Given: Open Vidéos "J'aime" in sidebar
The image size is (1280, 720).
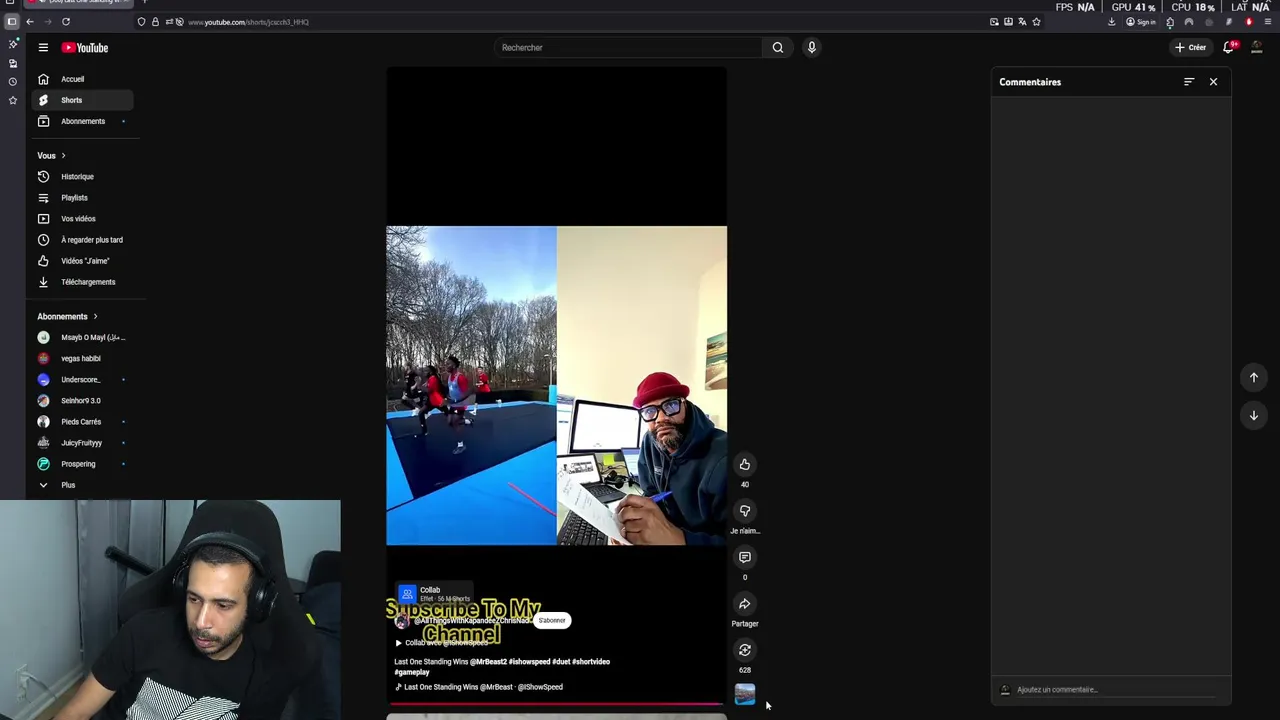Looking at the screenshot, I should (x=81, y=261).
